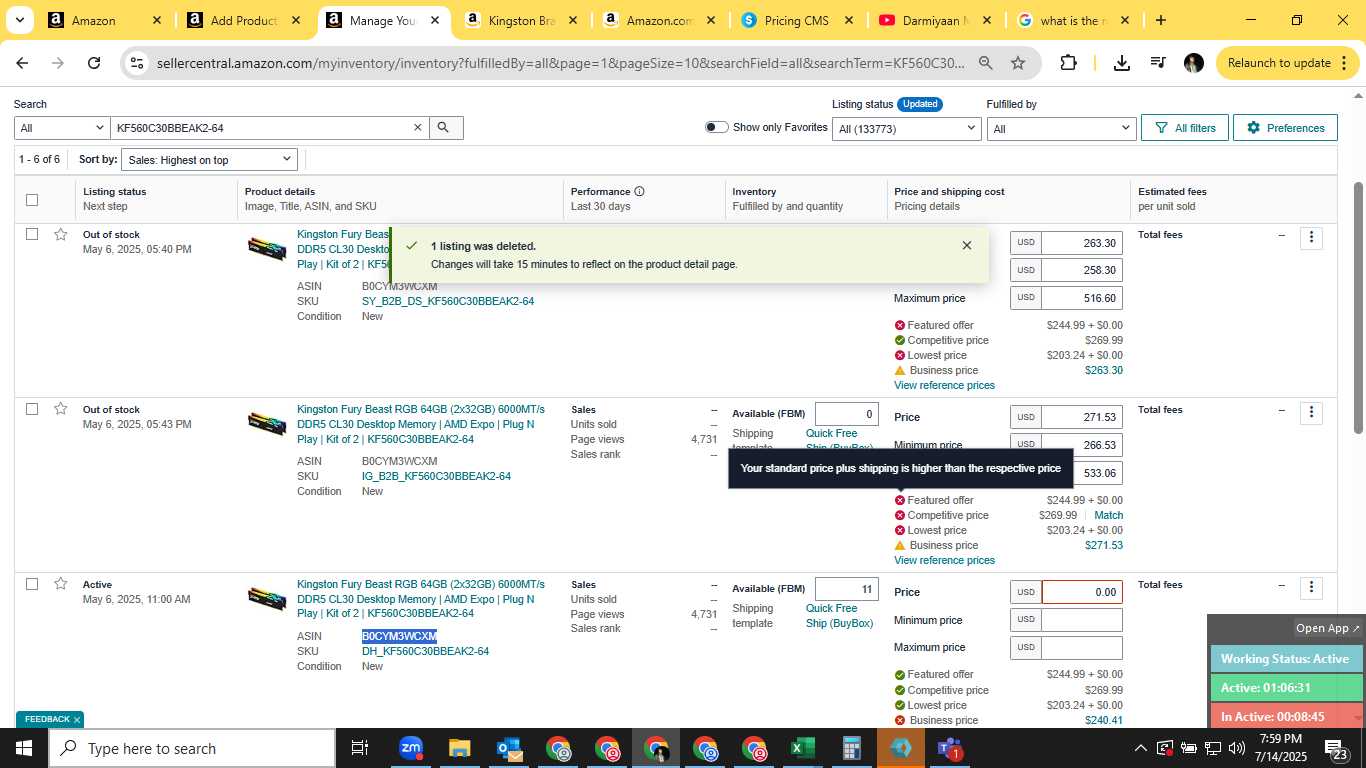Reload the Seller Central page
Screen dimensions: 1366x768
coord(94,63)
